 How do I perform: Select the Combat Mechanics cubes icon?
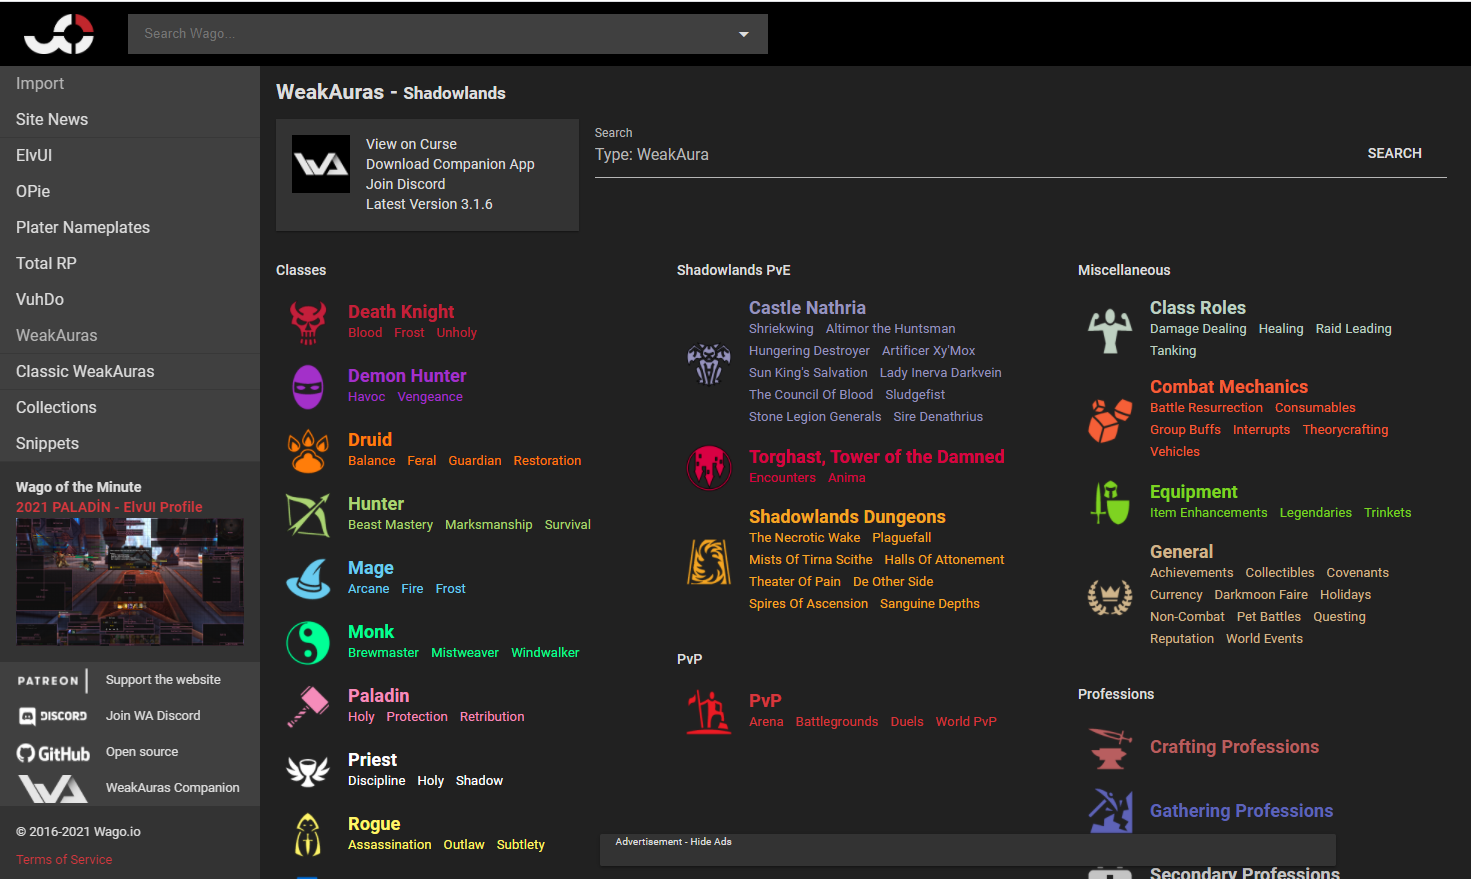tap(1110, 421)
